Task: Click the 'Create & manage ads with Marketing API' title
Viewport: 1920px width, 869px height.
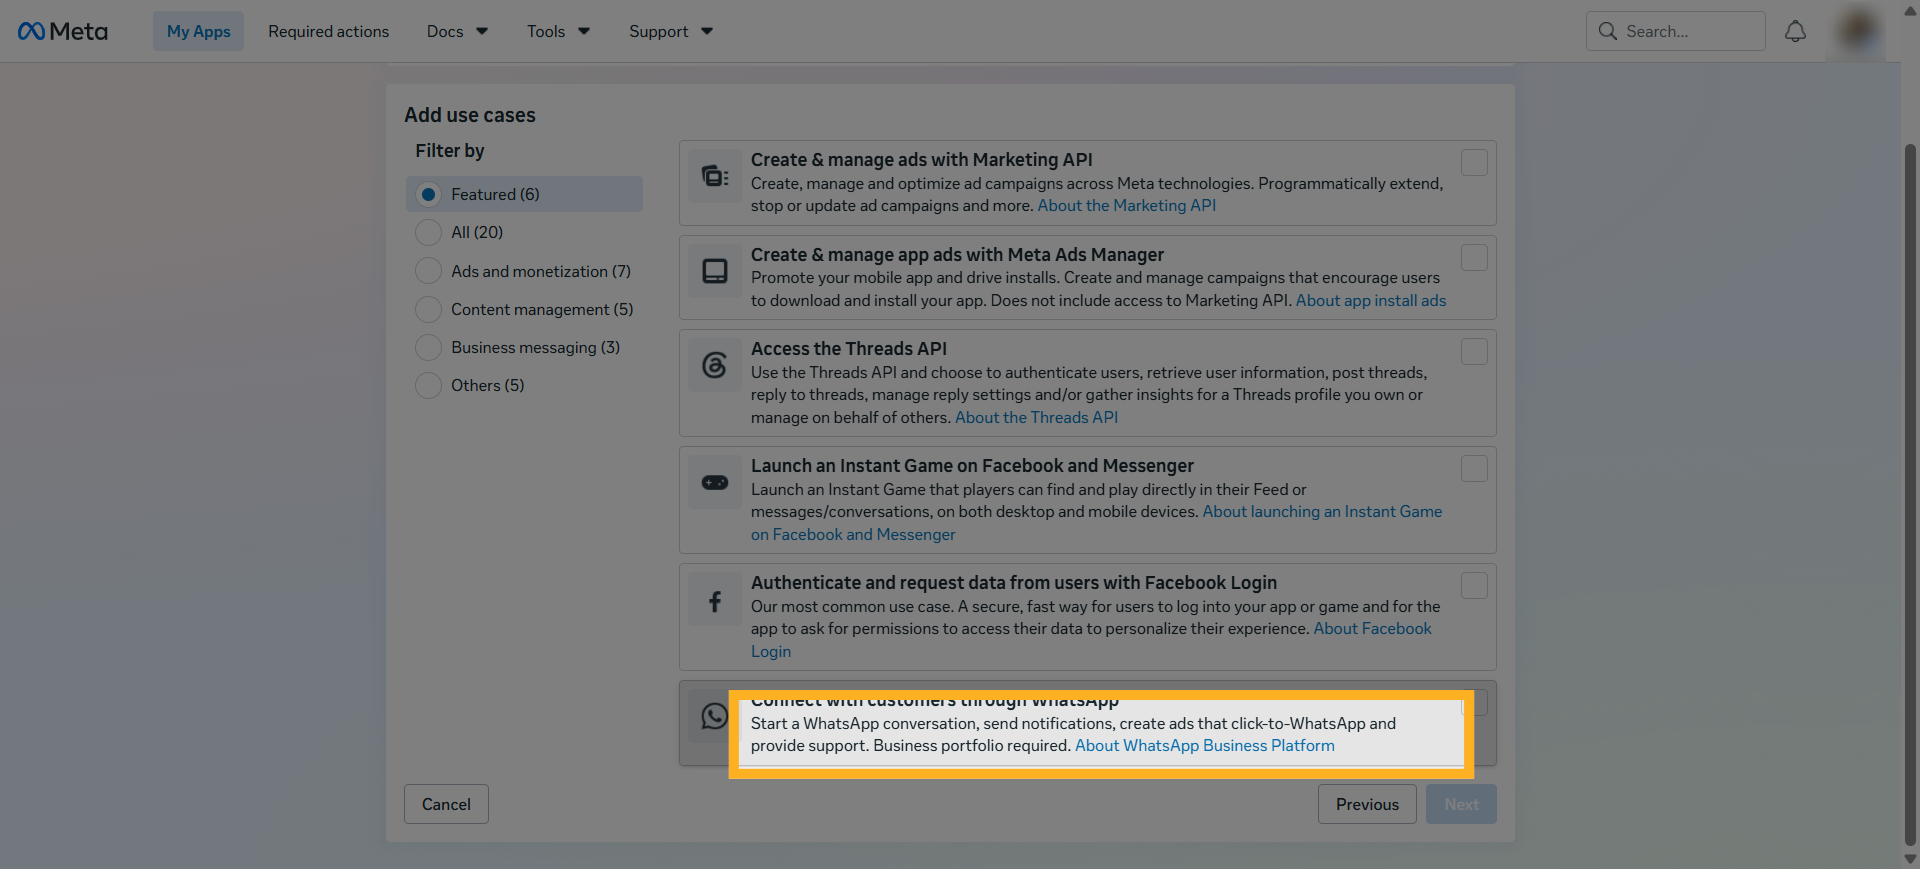Action: click(921, 159)
